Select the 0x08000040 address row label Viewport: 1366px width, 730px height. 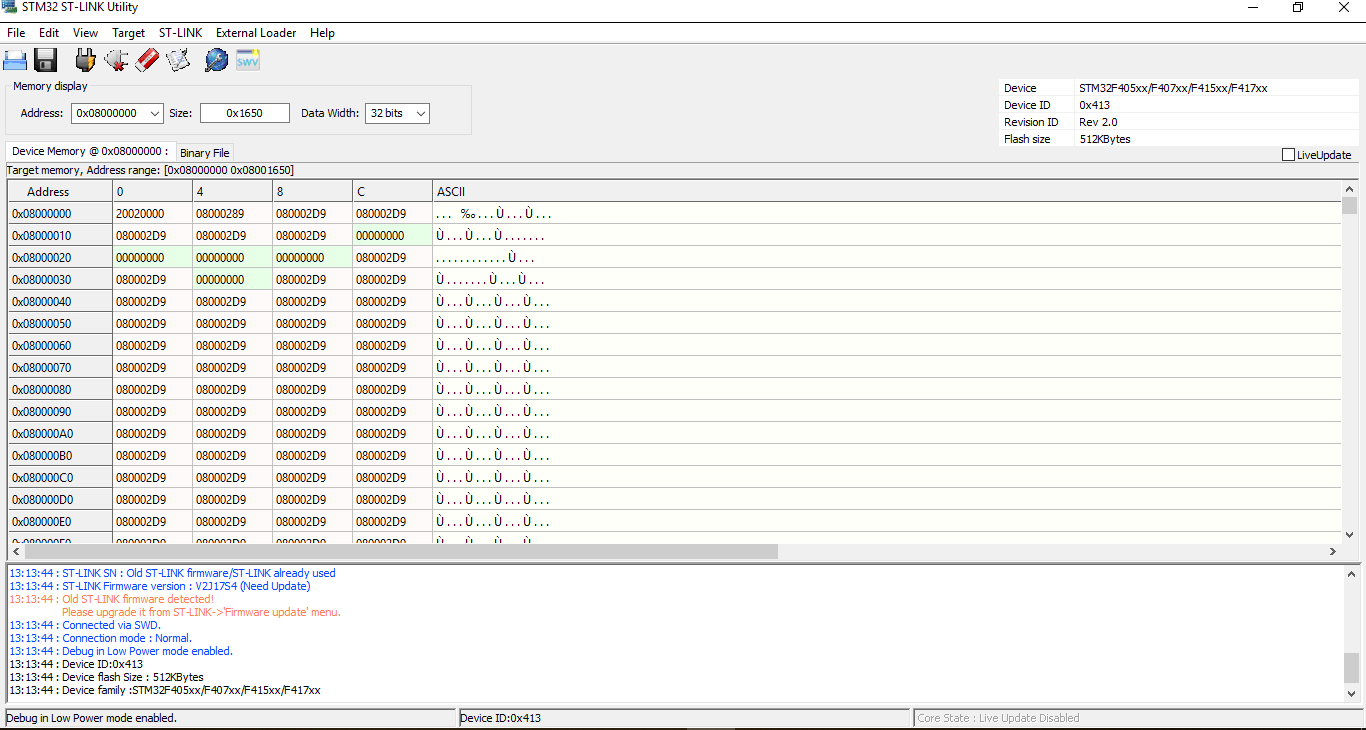click(x=60, y=302)
